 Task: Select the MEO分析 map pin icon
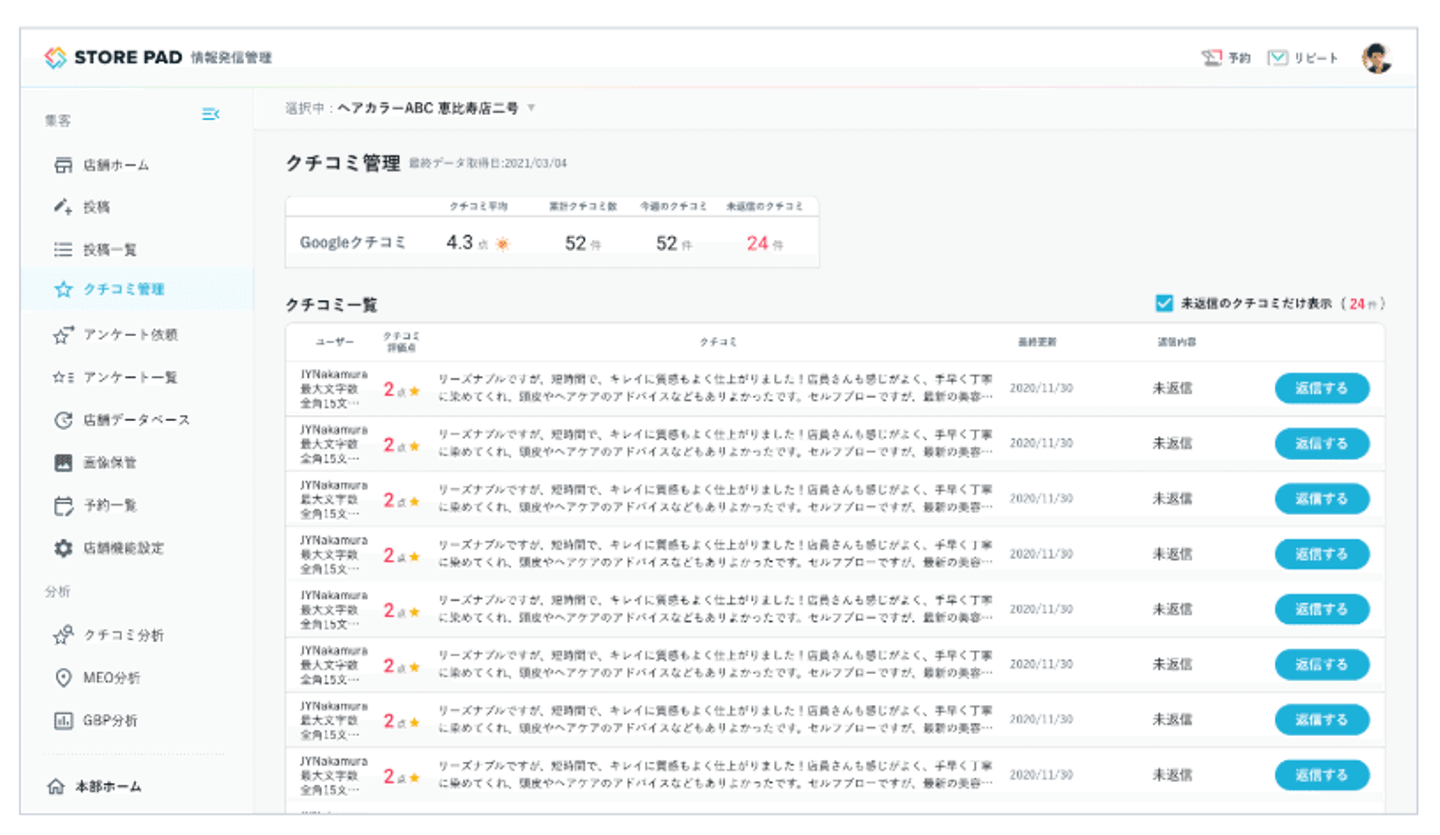coord(63,678)
